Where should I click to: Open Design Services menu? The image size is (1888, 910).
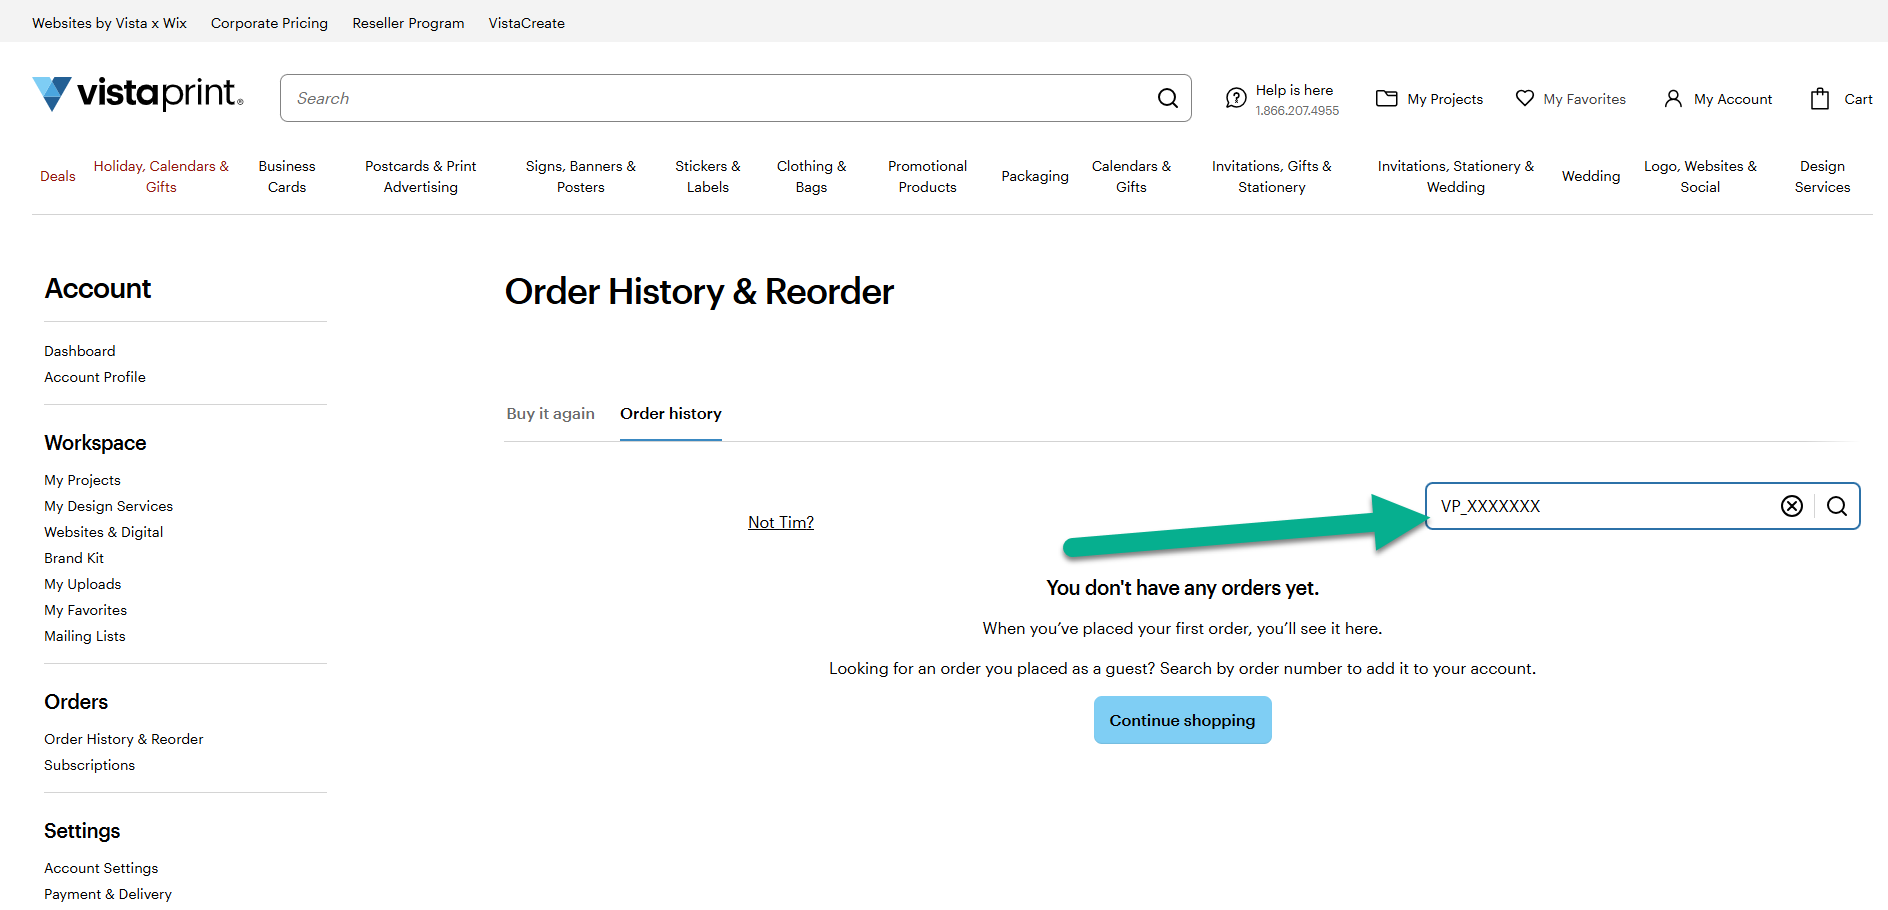[1822, 176]
